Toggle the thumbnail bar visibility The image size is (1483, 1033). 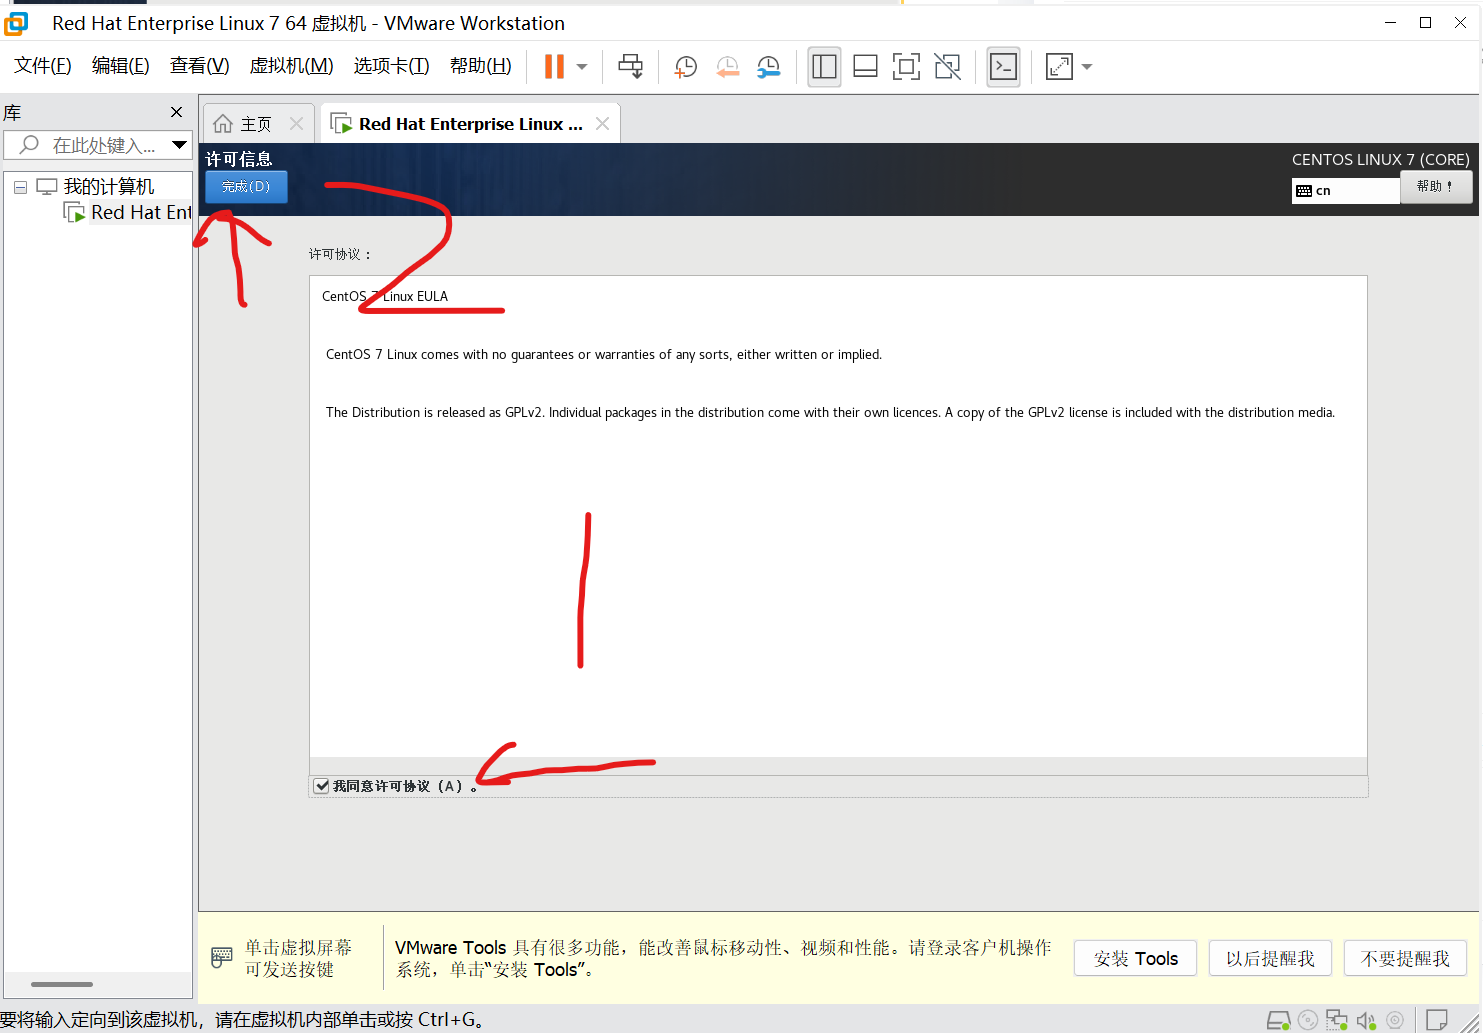pyautogui.click(x=865, y=66)
